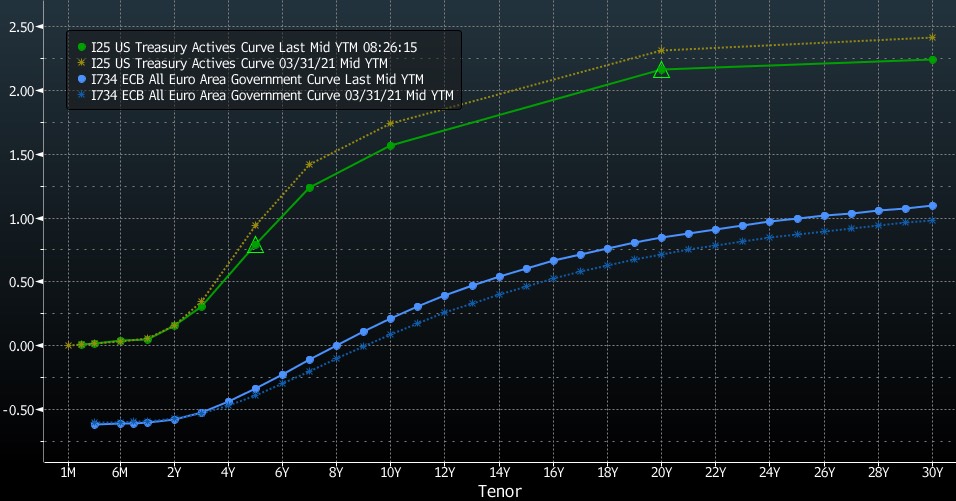The image size is (956, 501).
Task: Select the yellow star data point at 30Y
Action: coord(932,37)
